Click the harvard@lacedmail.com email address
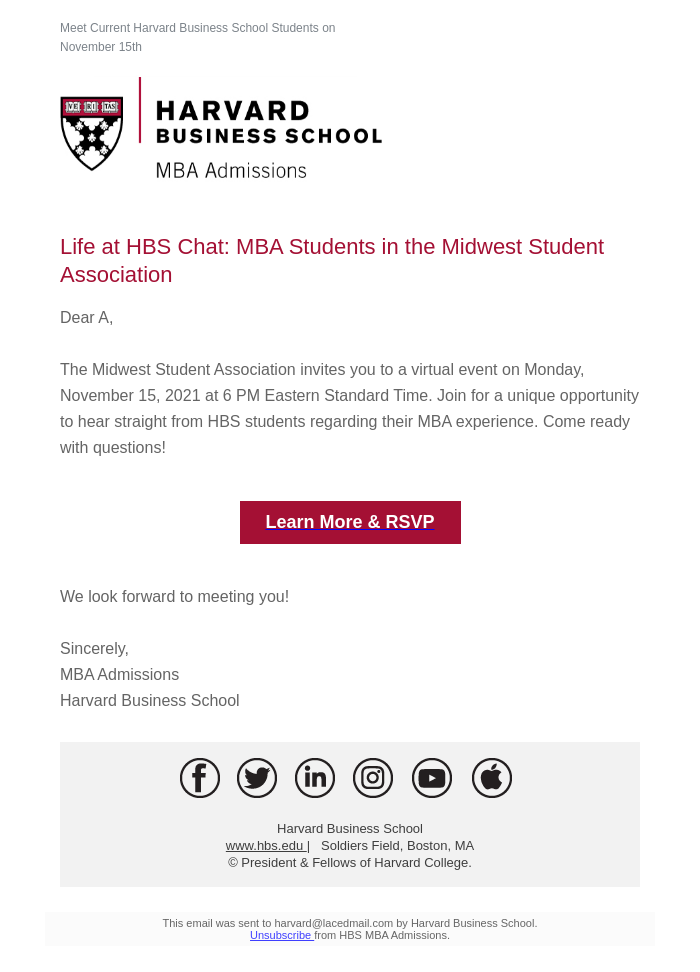 (x=334, y=923)
